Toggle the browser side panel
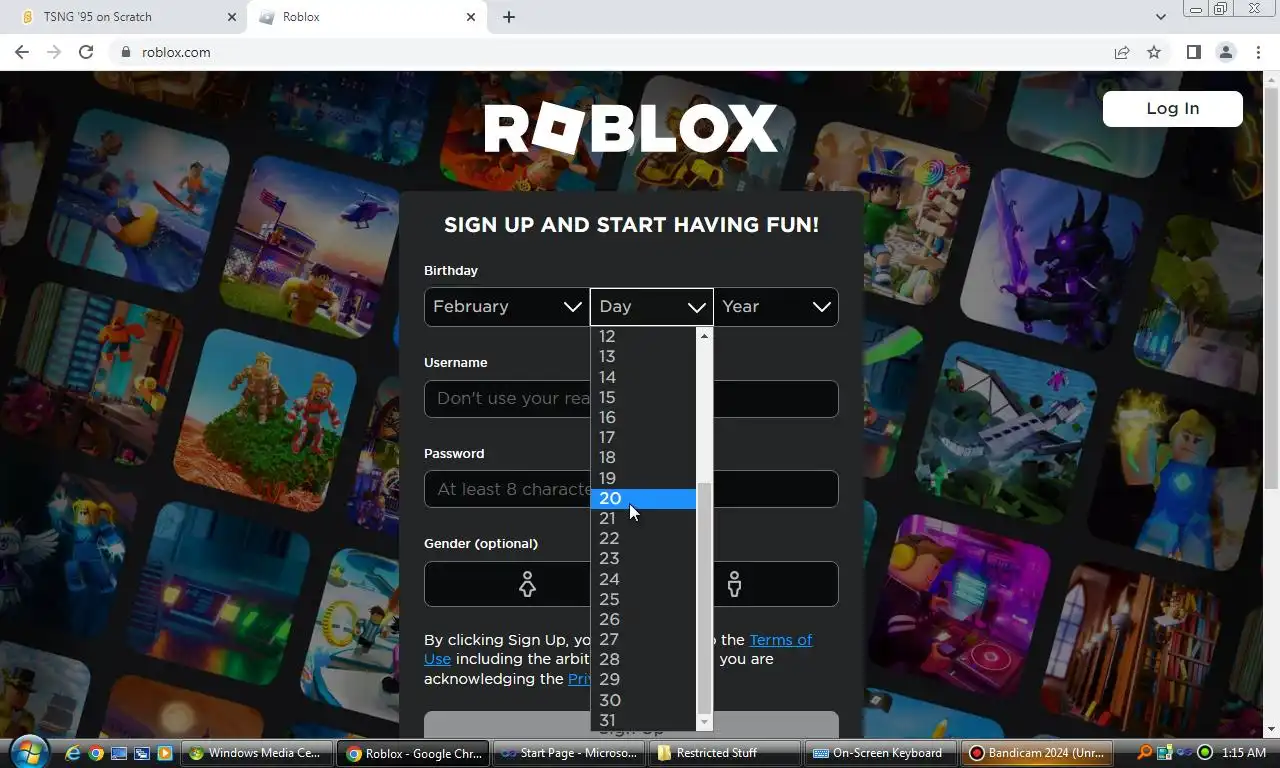This screenshot has width=1280, height=768. [x=1193, y=52]
